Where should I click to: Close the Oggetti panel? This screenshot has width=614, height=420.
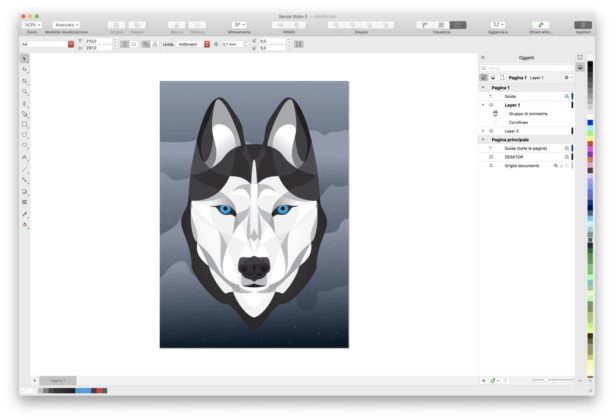[483, 57]
